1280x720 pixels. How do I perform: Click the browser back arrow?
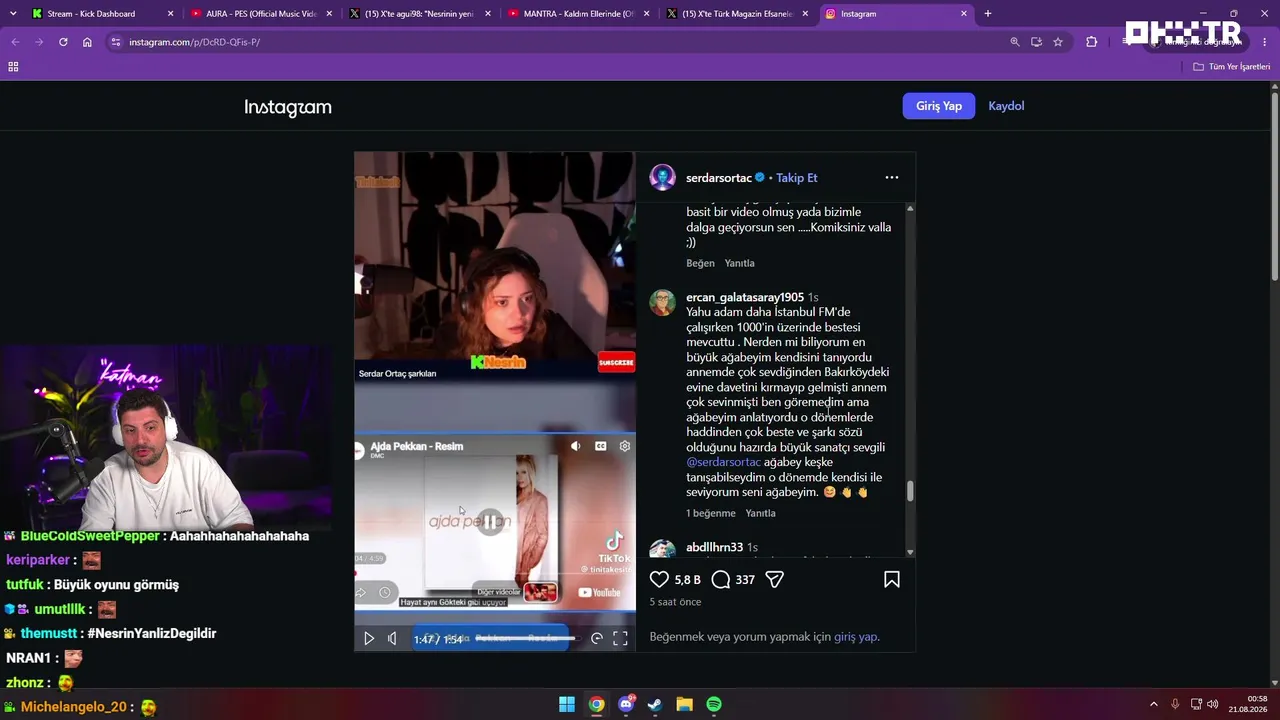[15, 42]
